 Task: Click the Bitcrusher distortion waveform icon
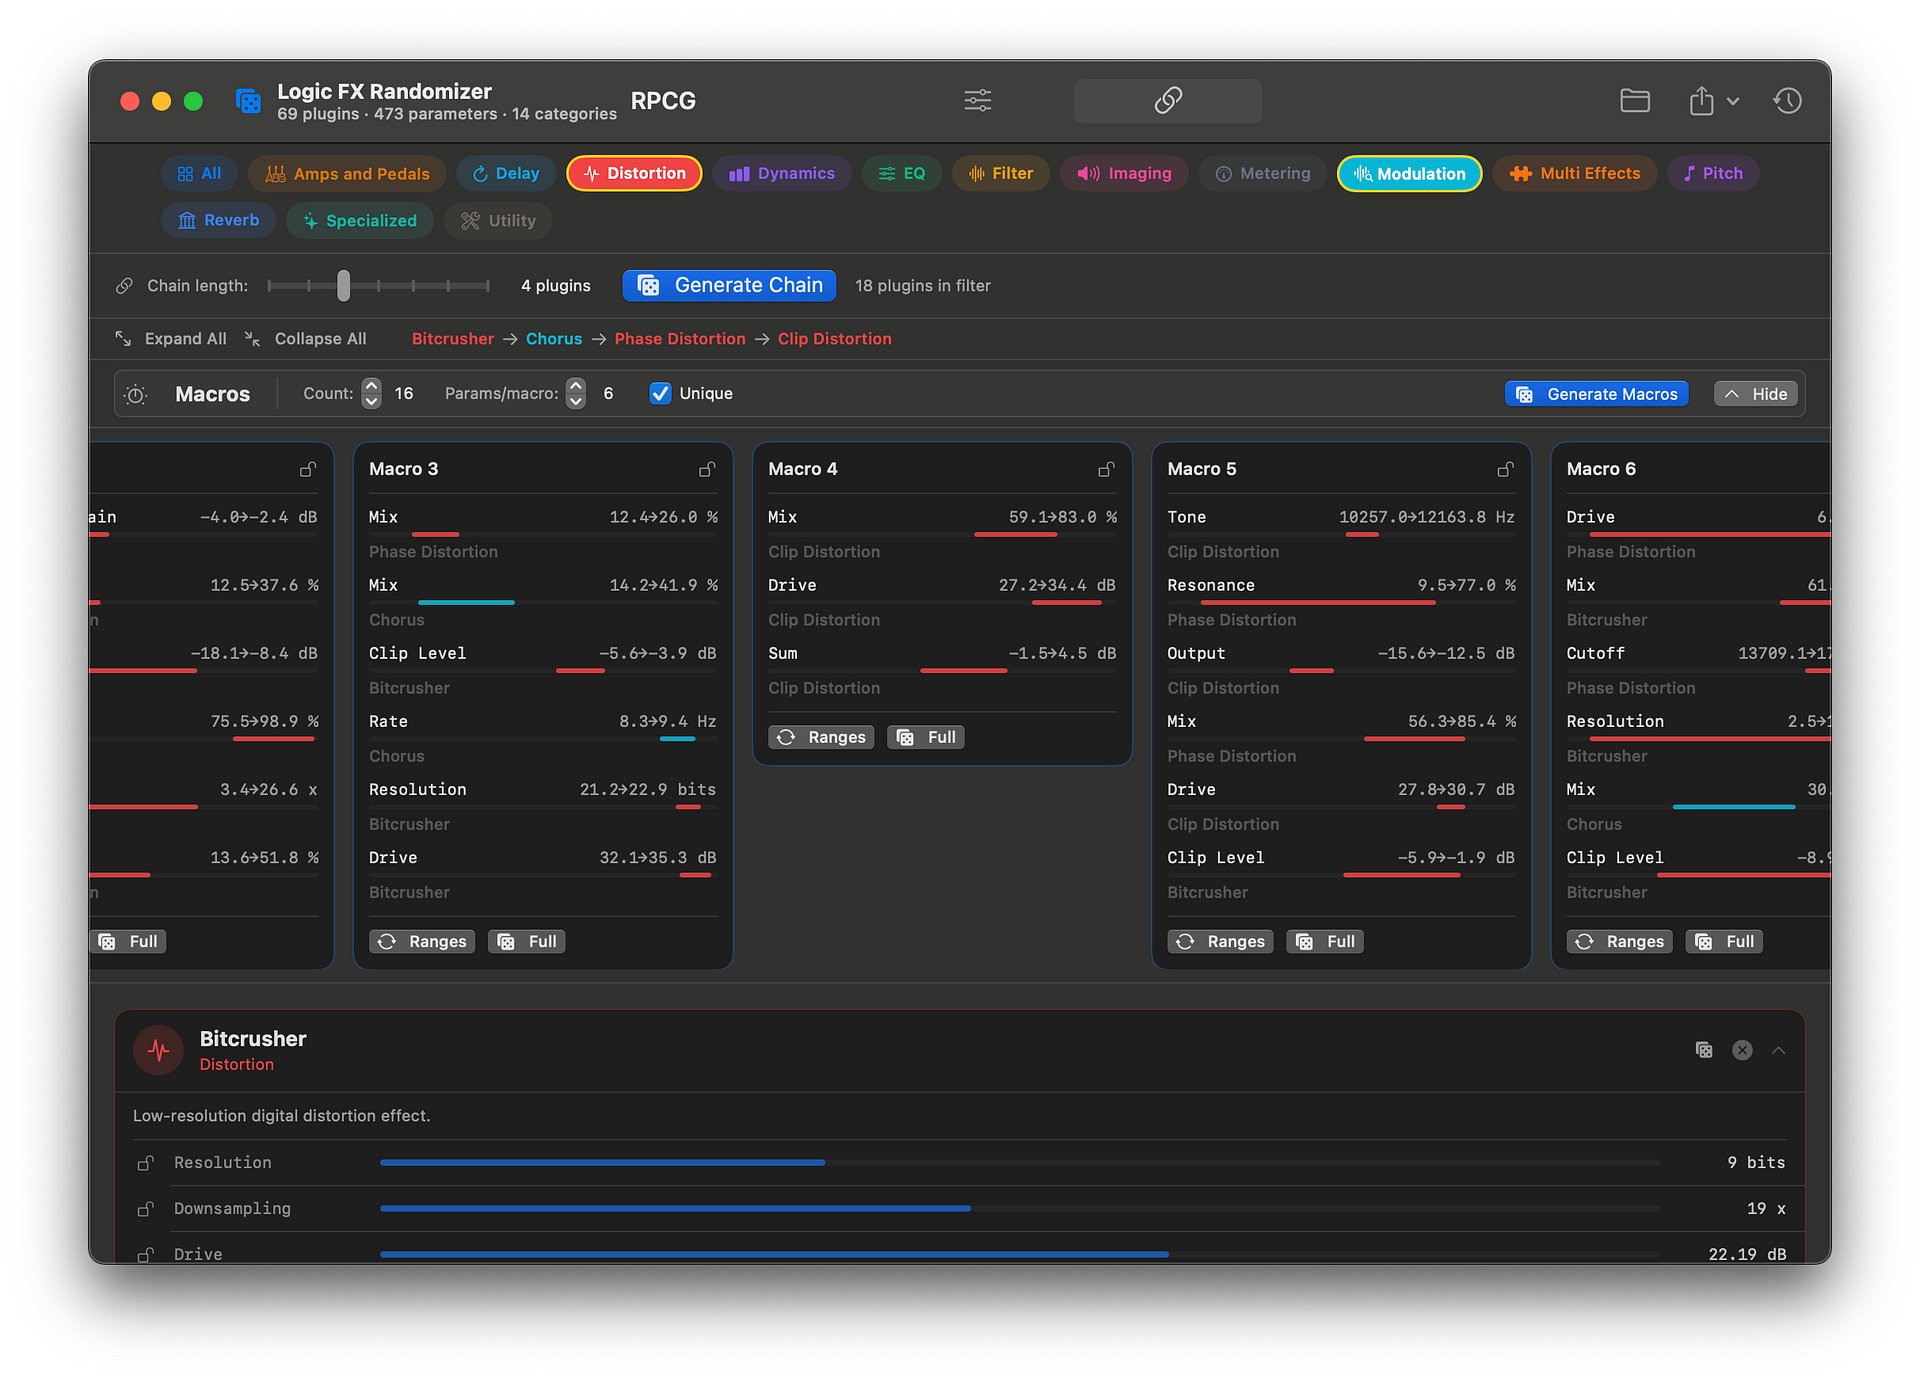coord(158,1050)
